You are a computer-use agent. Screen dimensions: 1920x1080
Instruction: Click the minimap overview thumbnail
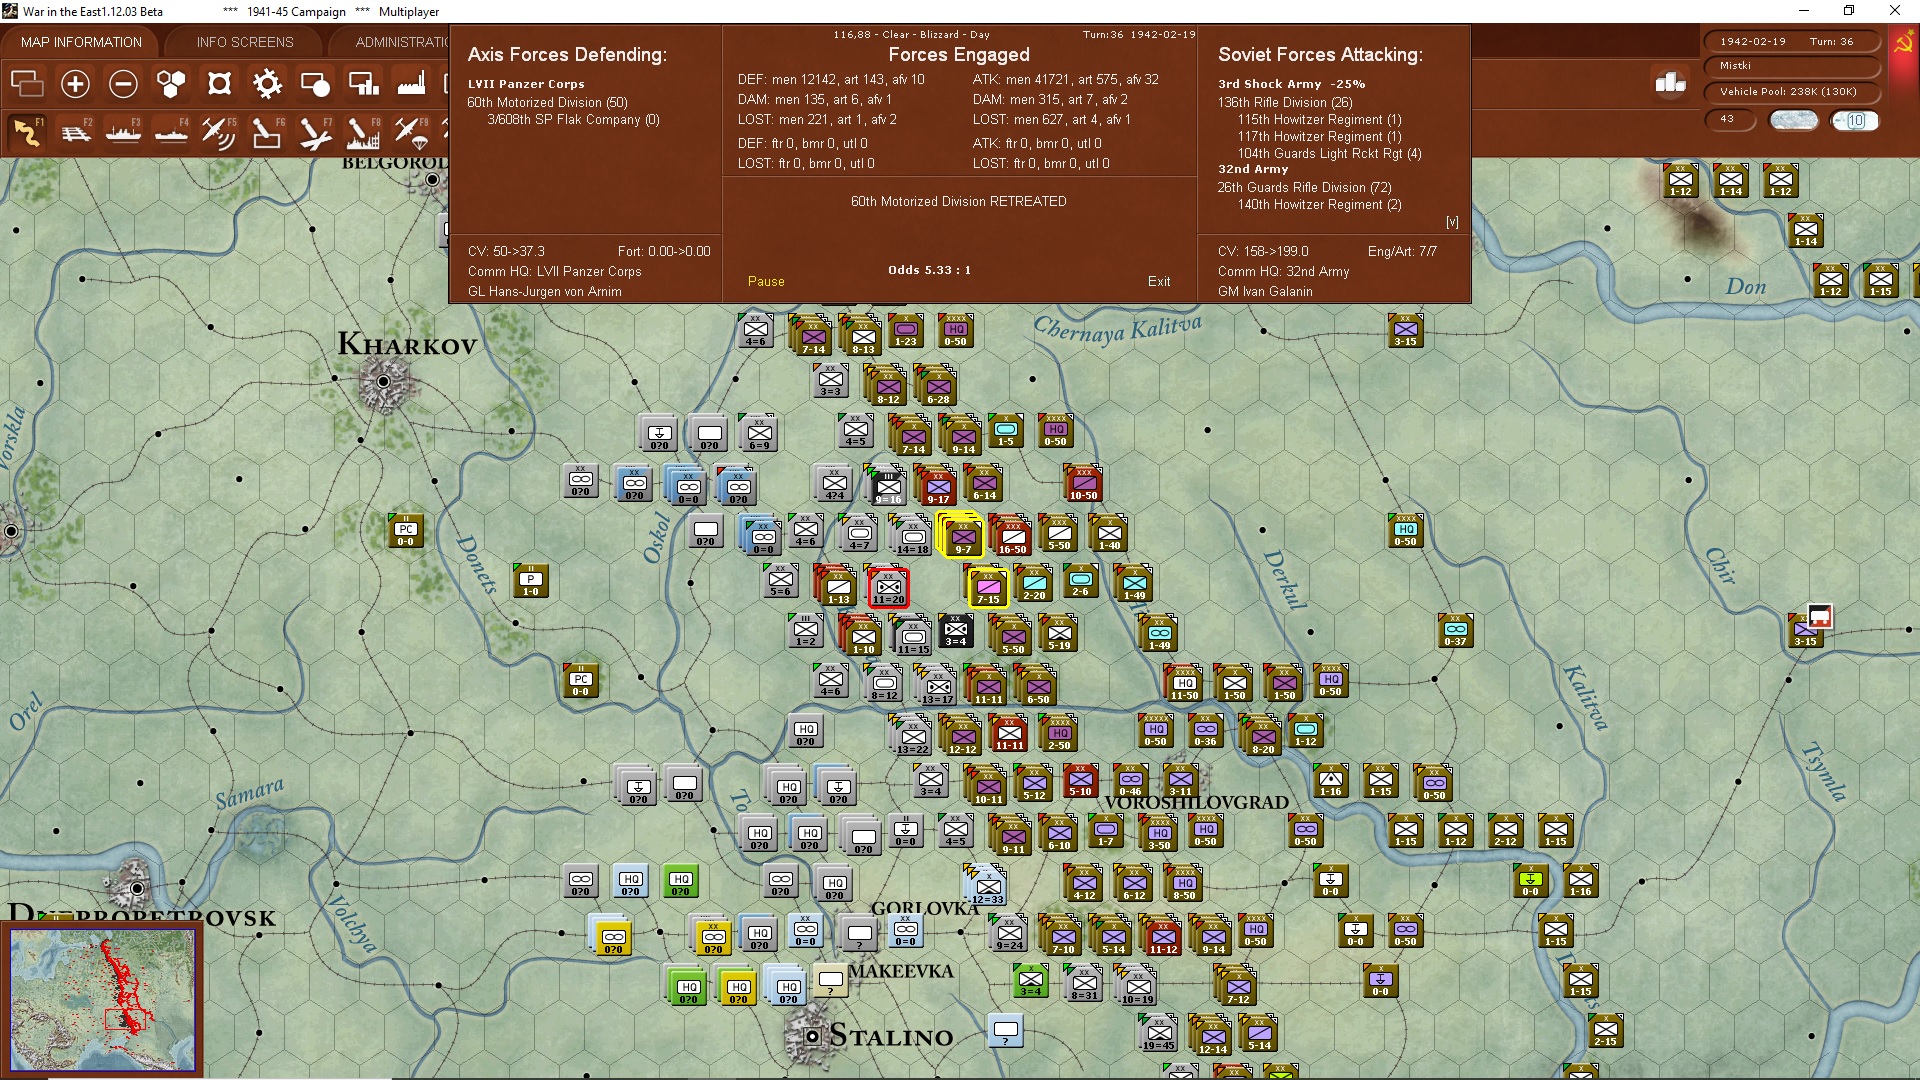click(x=102, y=1000)
